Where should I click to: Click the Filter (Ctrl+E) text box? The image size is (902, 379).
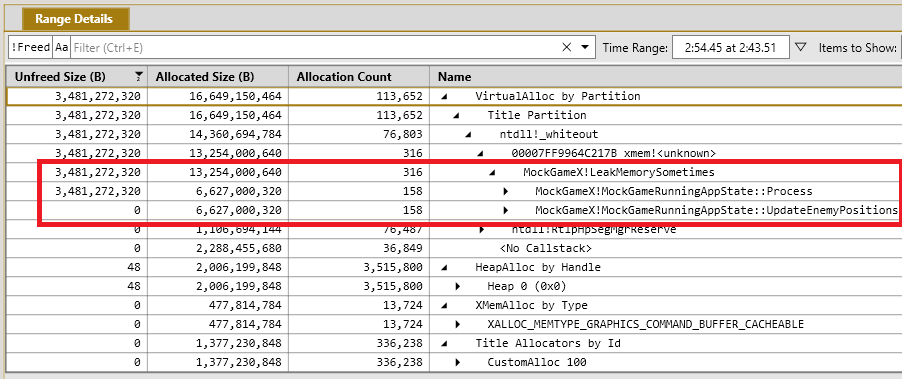pyautogui.click(x=314, y=48)
